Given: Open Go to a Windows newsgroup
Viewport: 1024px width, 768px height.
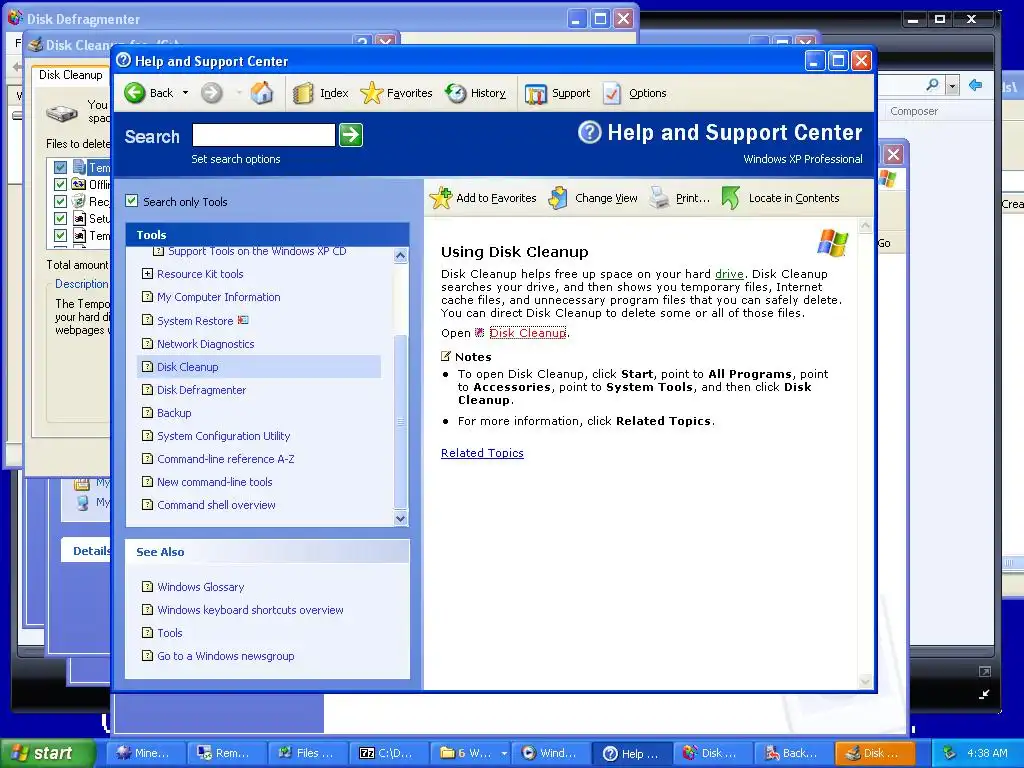Looking at the screenshot, I should pyautogui.click(x=225, y=656).
